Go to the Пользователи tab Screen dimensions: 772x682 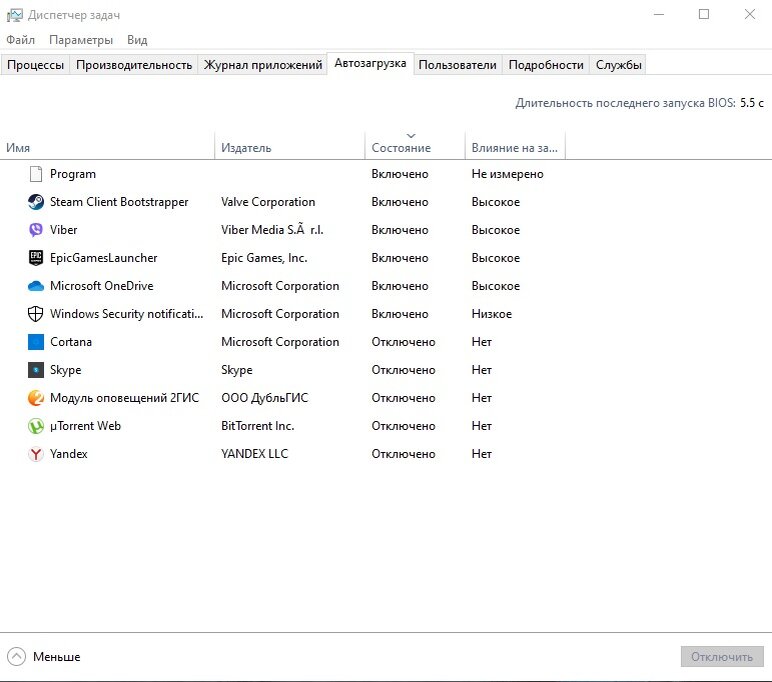click(x=457, y=65)
